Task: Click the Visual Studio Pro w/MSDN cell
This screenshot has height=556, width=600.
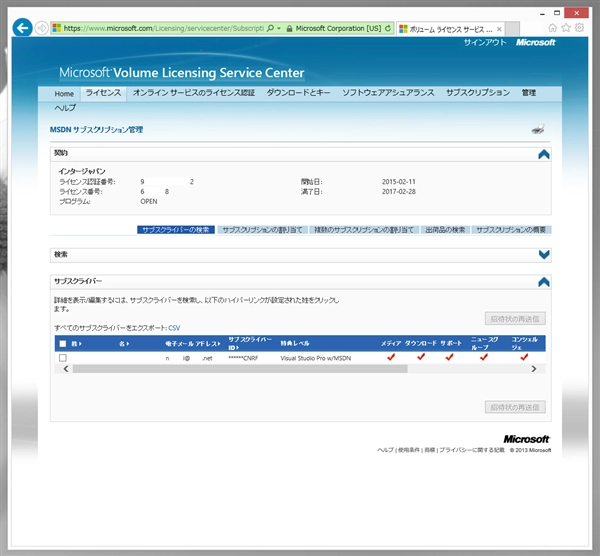Action: [316, 358]
